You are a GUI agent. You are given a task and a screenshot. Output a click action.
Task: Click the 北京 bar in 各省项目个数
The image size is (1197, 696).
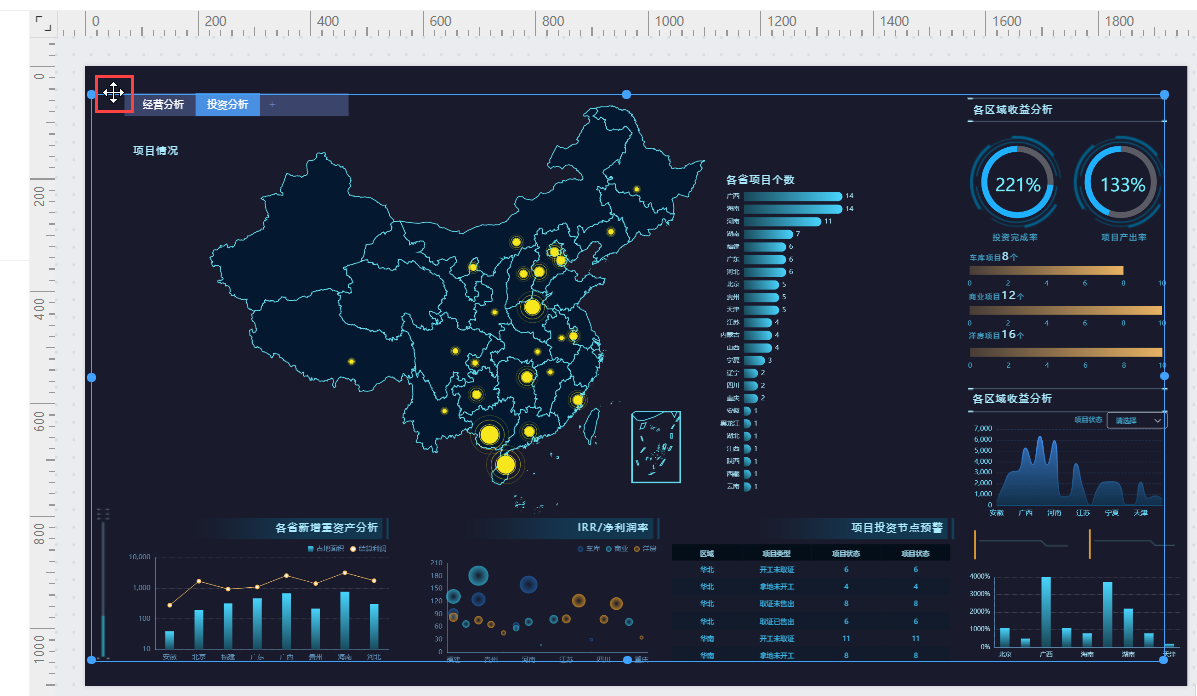pyautogui.click(x=762, y=285)
